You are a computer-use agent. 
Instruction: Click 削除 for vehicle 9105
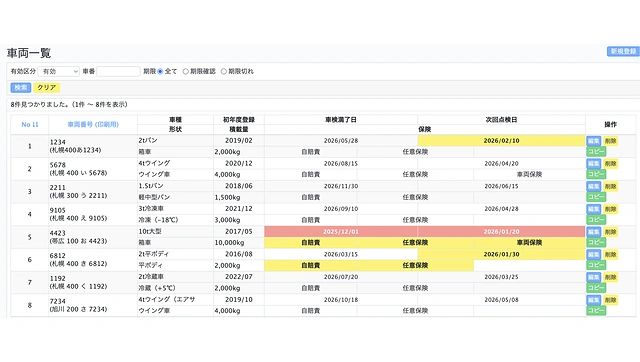pos(611,209)
